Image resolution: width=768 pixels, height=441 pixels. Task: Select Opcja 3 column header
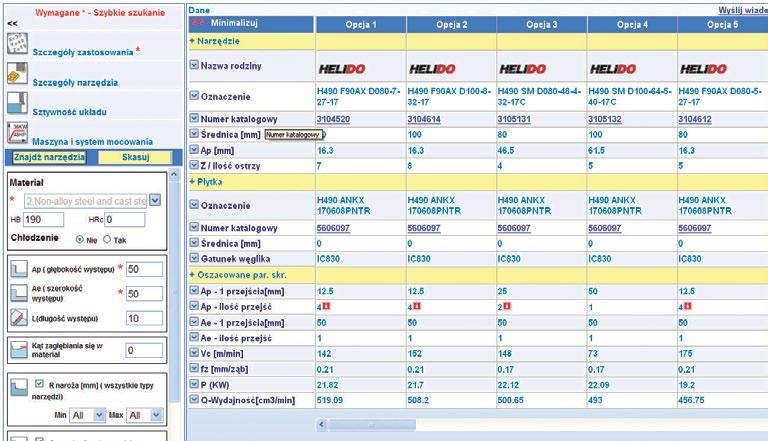(x=542, y=24)
